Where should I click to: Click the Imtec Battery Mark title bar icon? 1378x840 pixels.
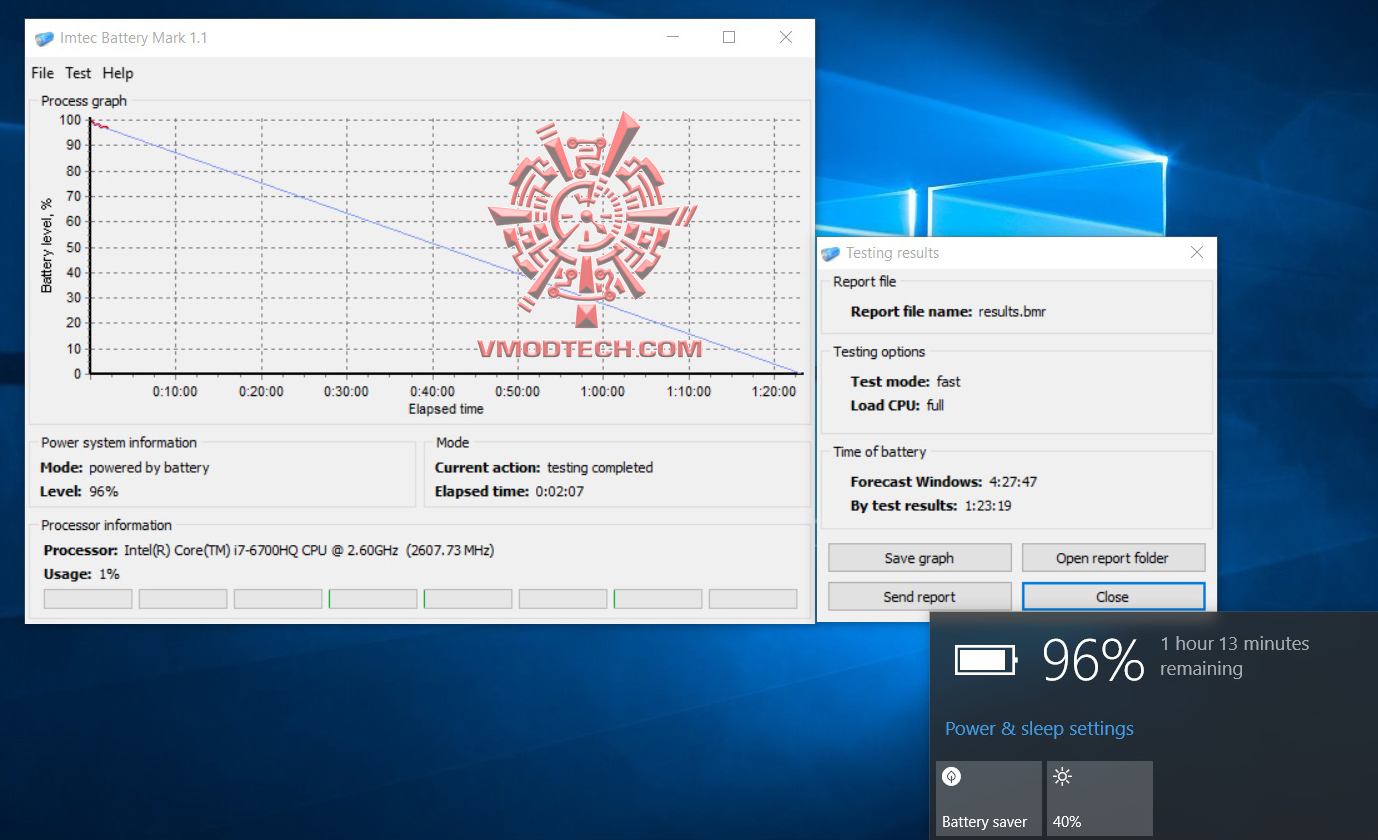coord(44,37)
